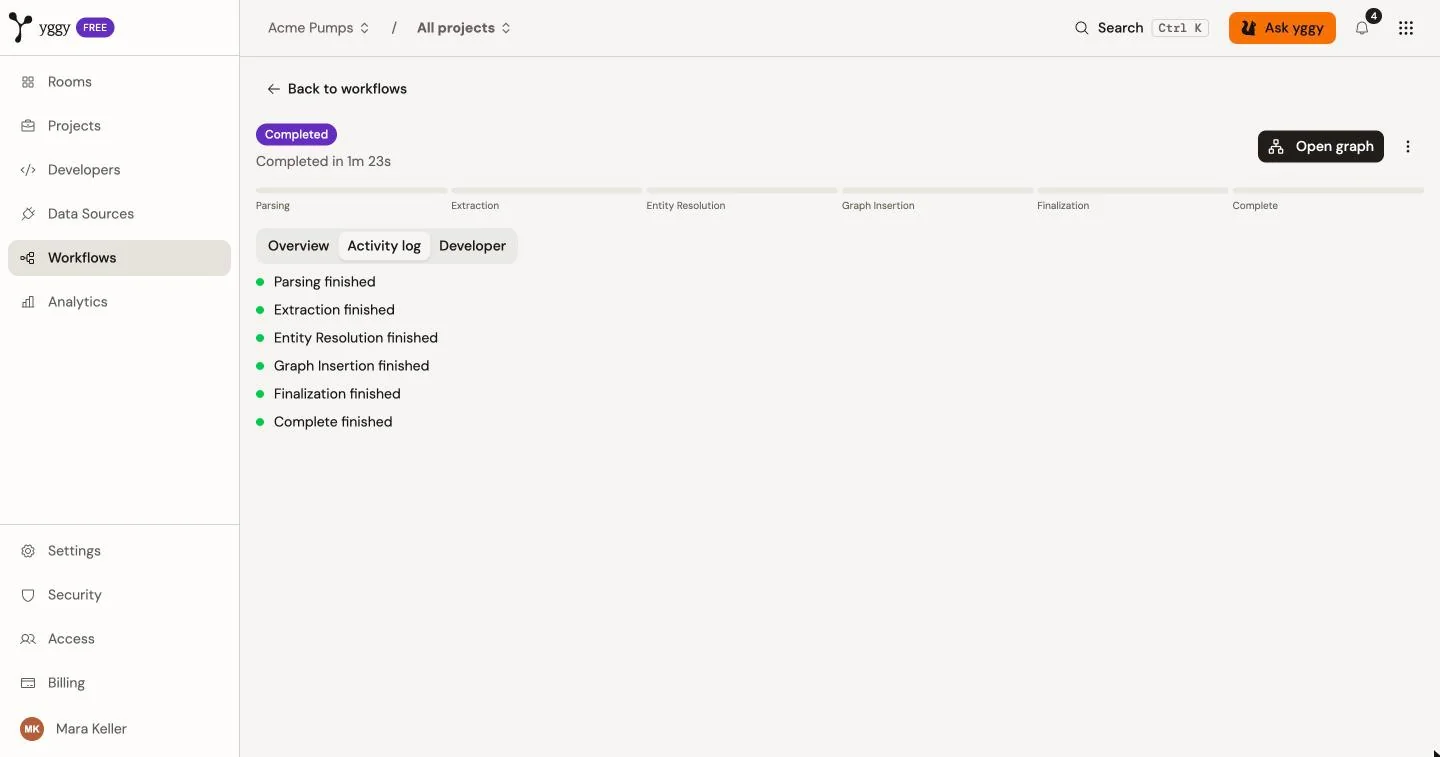The height and width of the screenshot is (757, 1440).
Task: Select the Activity log tab
Action: (384, 246)
